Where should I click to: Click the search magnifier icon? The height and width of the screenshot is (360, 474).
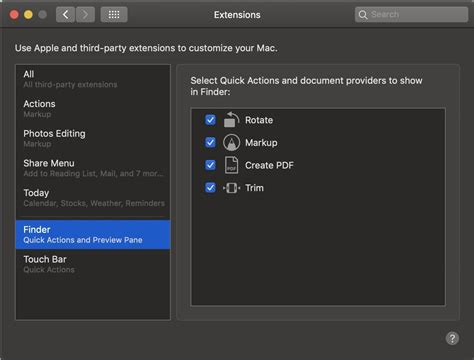click(x=363, y=15)
